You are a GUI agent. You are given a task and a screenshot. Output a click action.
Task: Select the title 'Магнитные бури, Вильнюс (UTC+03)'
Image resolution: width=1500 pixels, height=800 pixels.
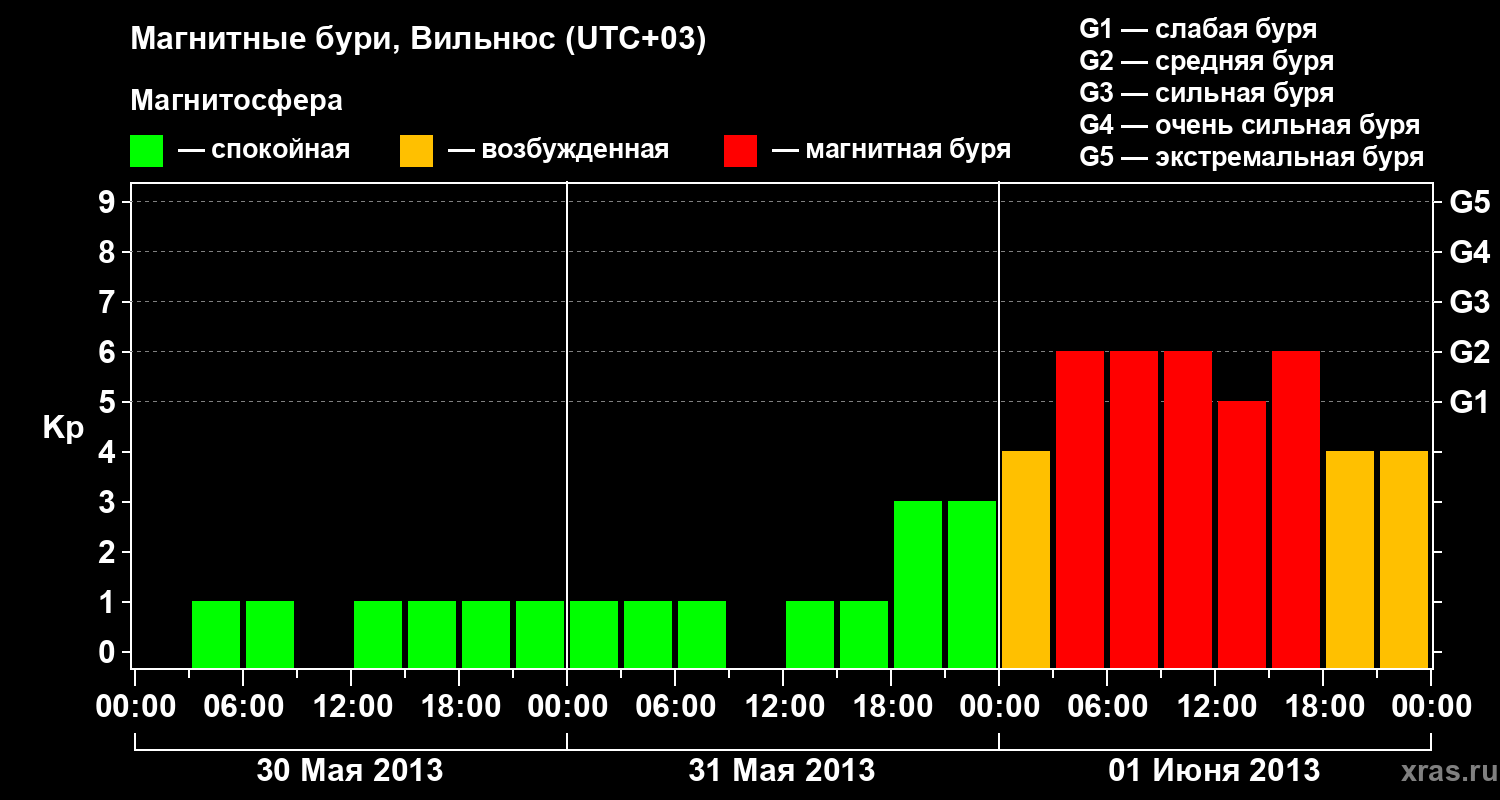pyautogui.click(x=418, y=40)
